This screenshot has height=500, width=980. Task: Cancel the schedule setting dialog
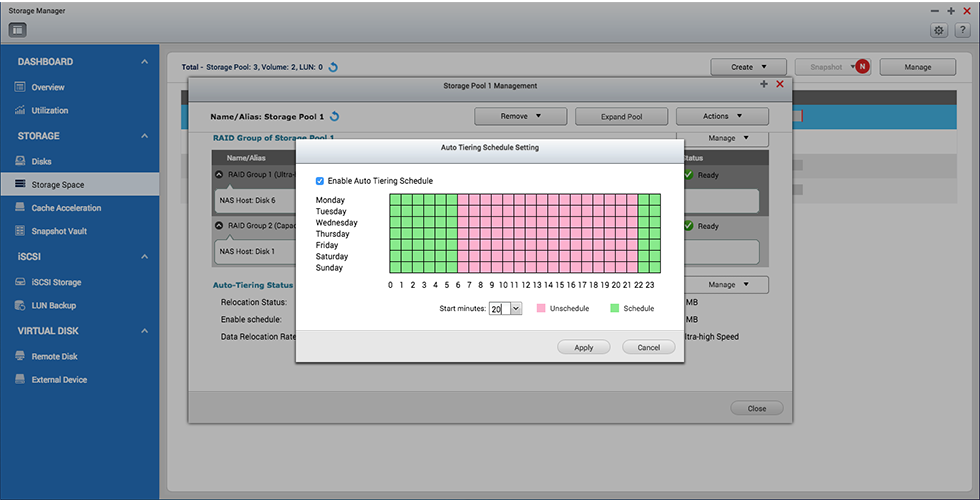[x=648, y=347]
